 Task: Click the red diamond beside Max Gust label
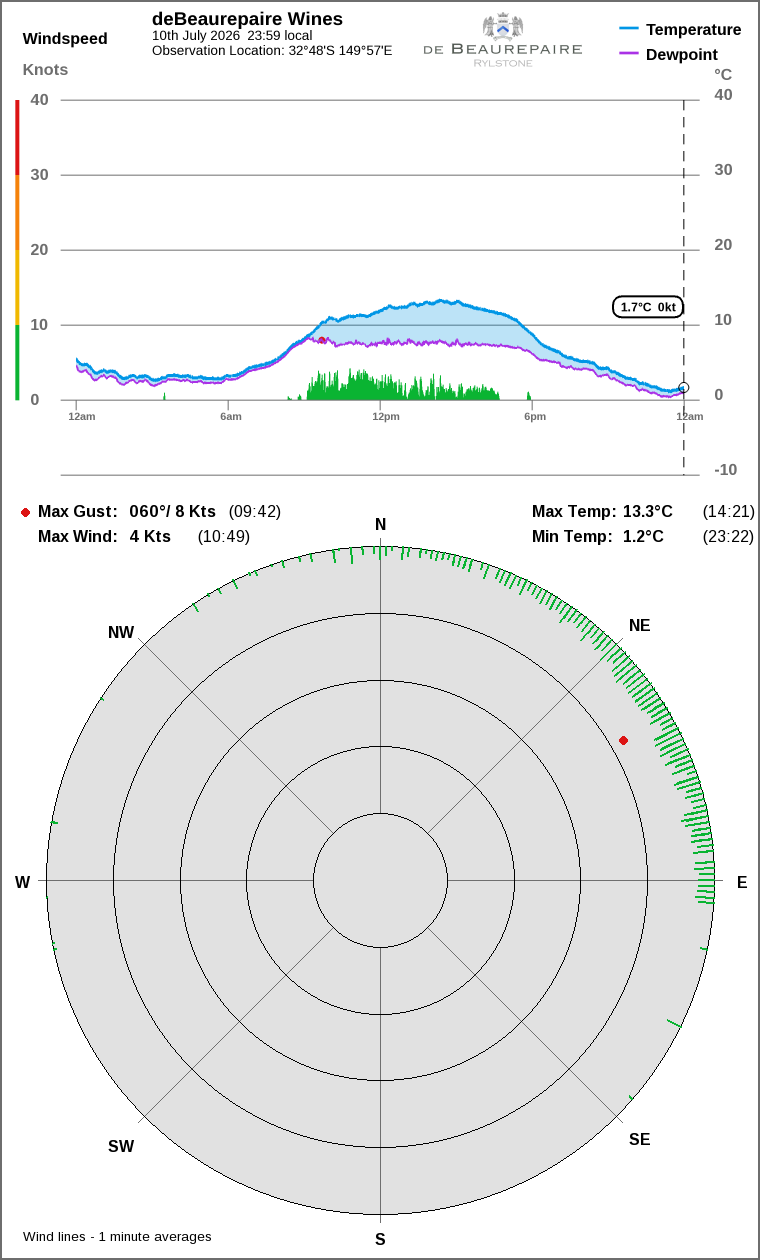click(x=25, y=512)
